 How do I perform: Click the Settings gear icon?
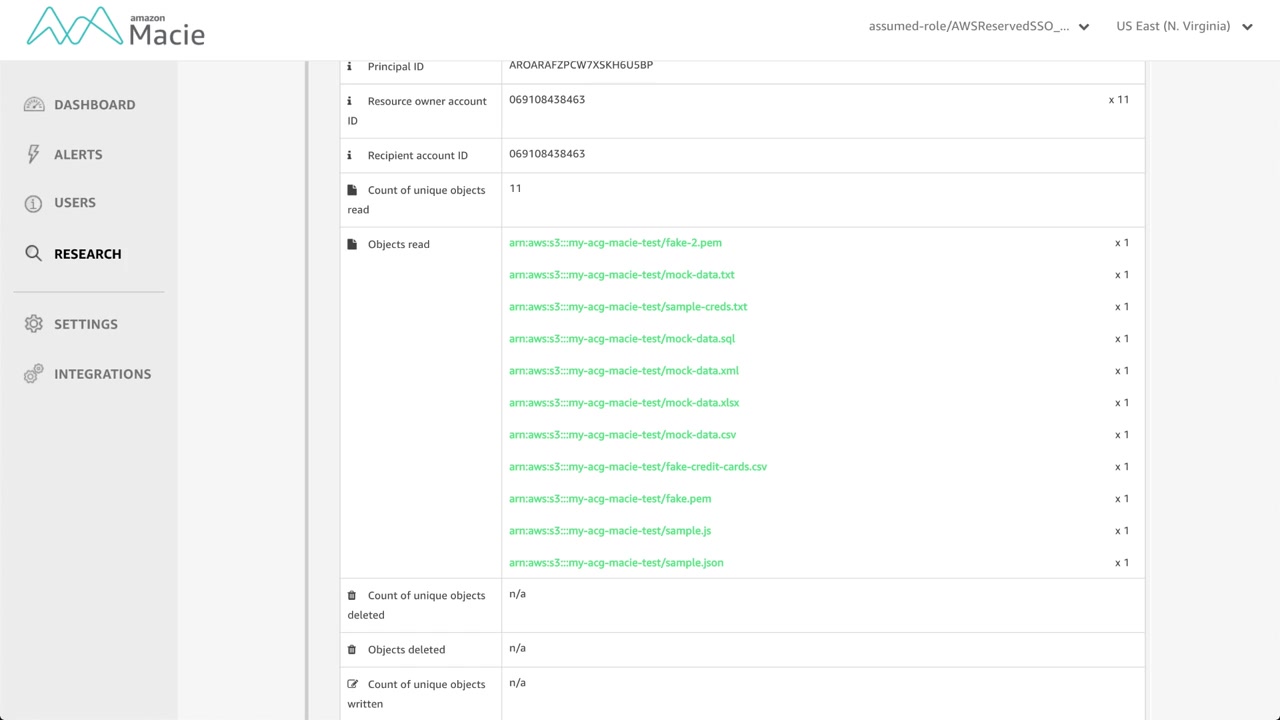[34, 324]
